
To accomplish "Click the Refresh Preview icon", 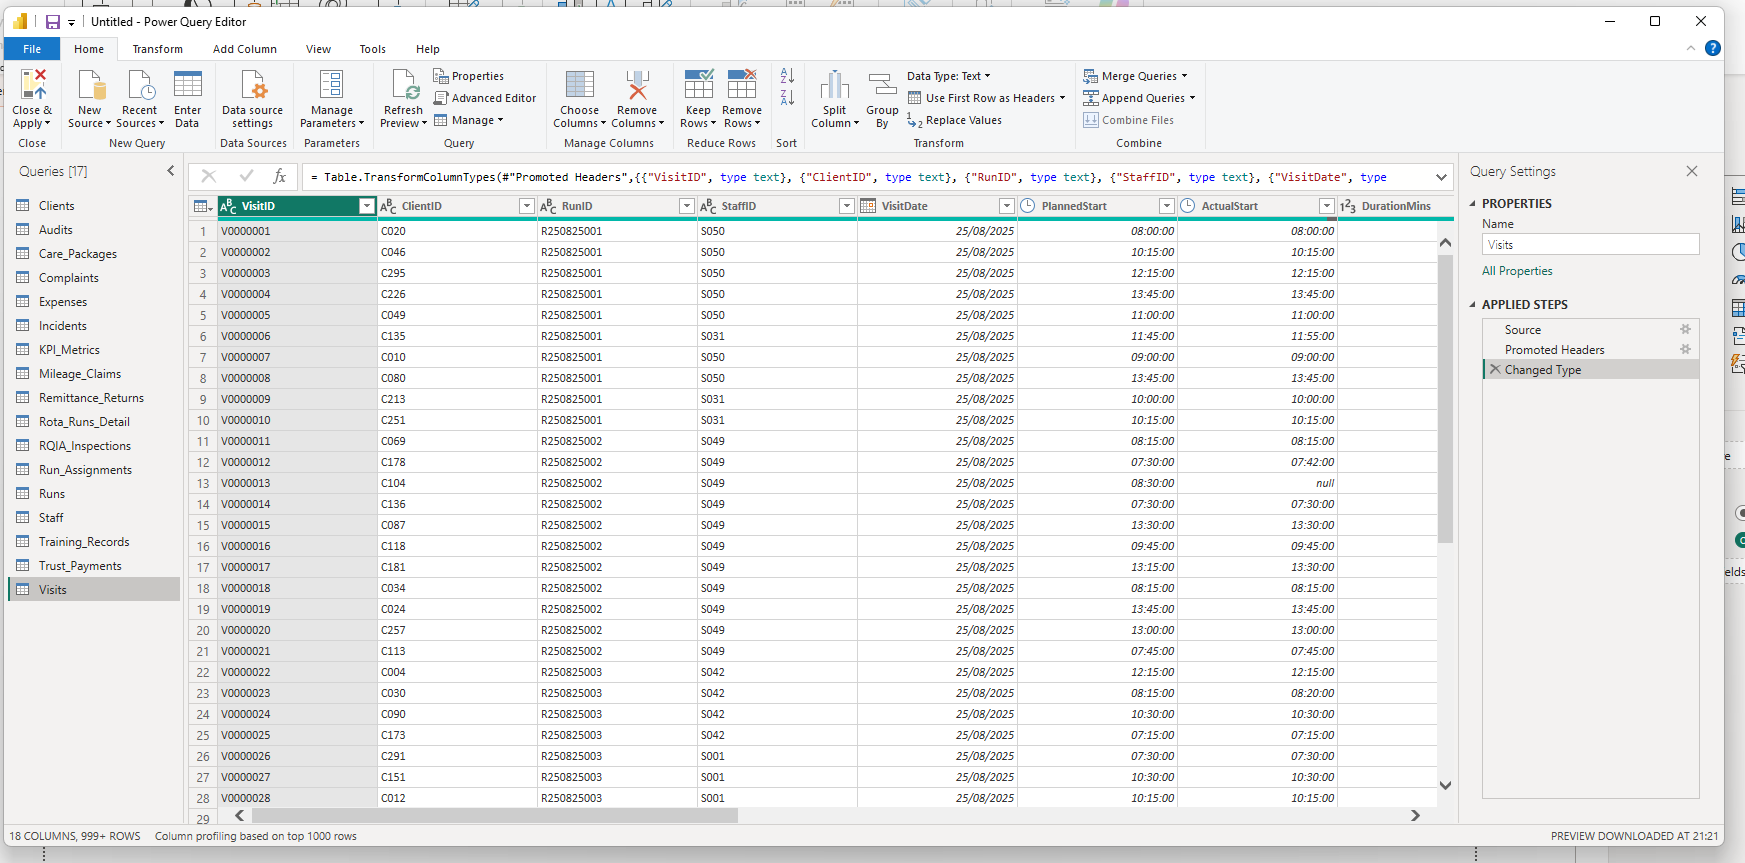I will (404, 85).
